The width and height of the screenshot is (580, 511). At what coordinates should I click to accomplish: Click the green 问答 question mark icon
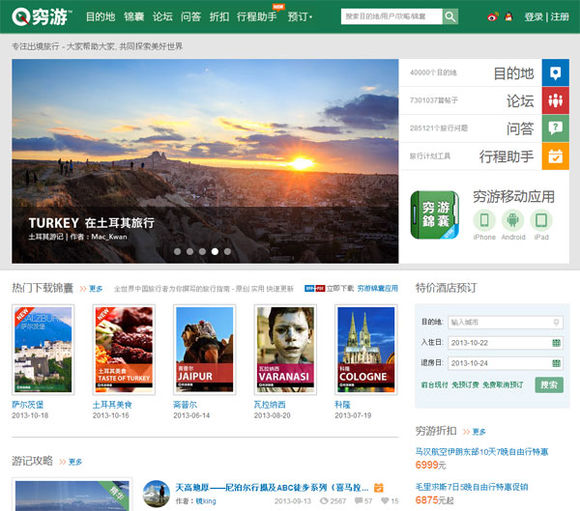click(555, 128)
